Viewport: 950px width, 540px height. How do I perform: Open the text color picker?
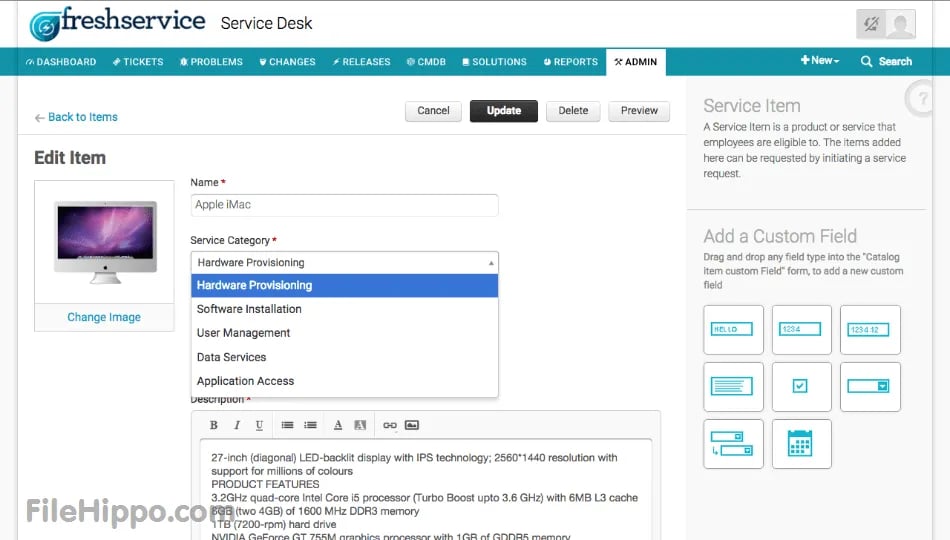[338, 425]
